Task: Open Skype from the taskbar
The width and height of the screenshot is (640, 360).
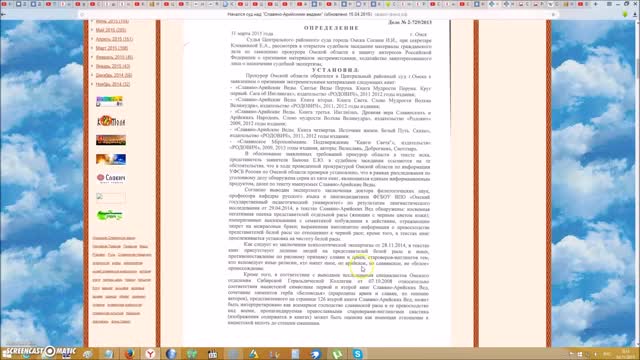Action: [358, 353]
